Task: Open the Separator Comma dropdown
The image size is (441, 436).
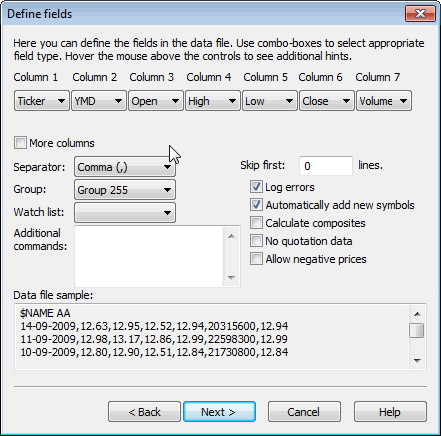Action: coord(125,167)
